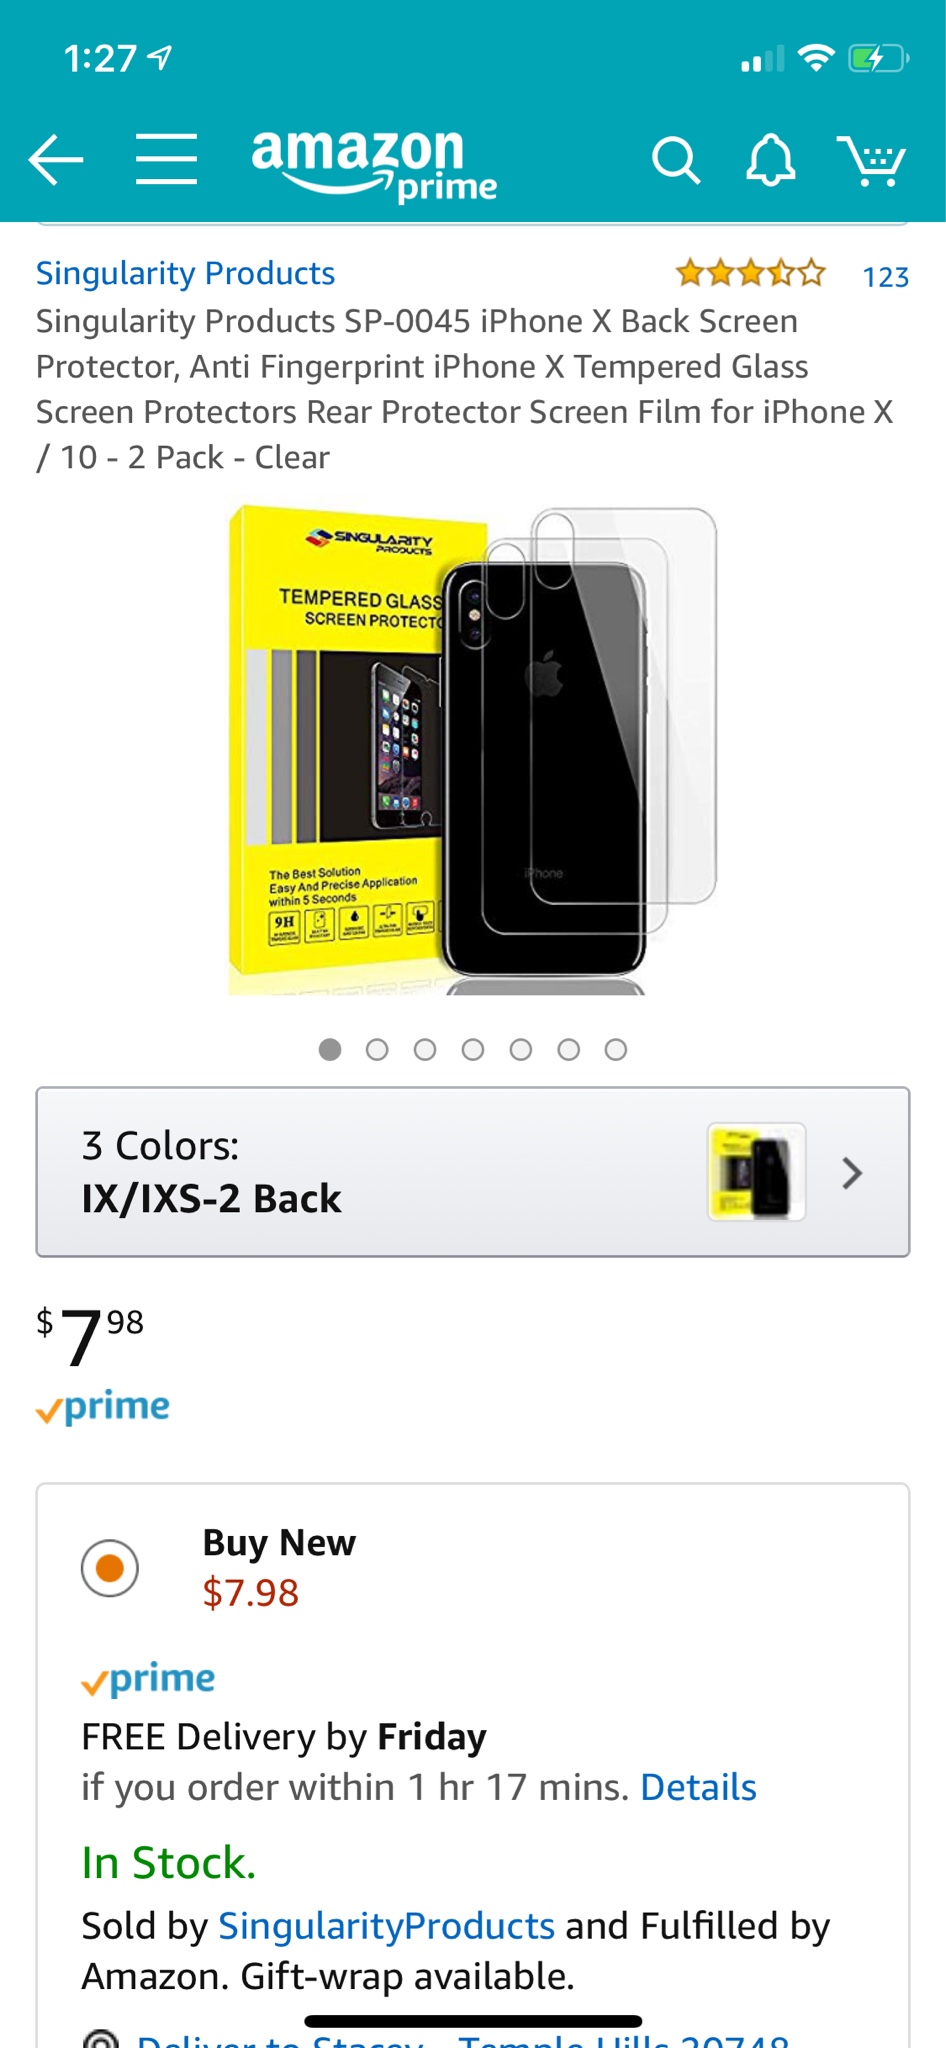The width and height of the screenshot is (946, 2048).
Task: Tap the back arrow icon
Action: tap(55, 160)
